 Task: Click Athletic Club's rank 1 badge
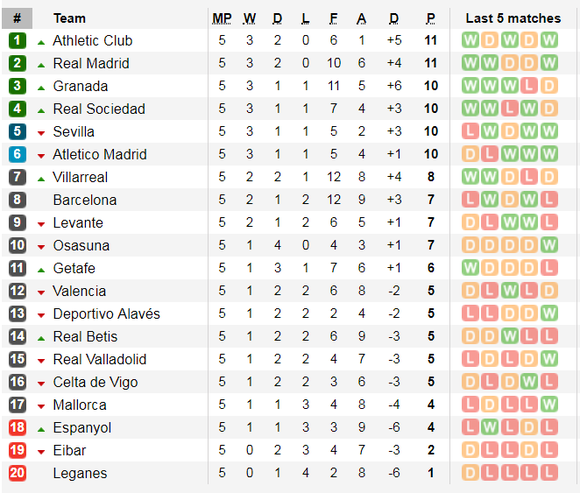pyautogui.click(x=17, y=40)
